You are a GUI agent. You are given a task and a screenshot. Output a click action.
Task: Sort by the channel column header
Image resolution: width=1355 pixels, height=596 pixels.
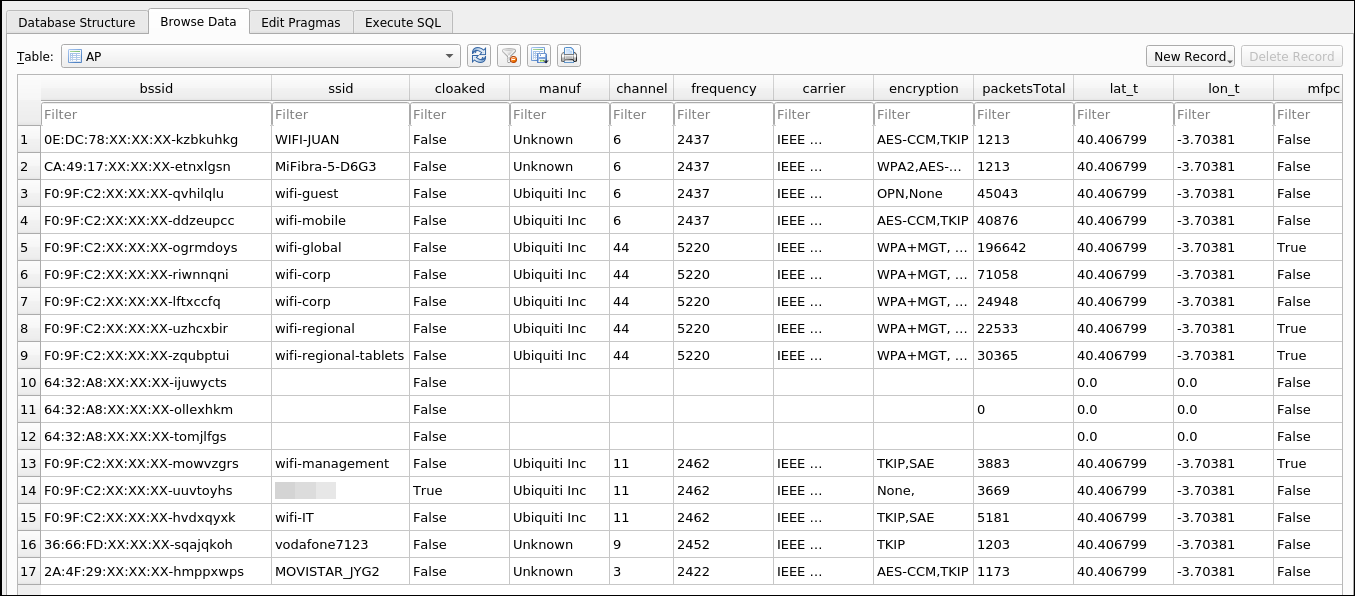(x=641, y=88)
